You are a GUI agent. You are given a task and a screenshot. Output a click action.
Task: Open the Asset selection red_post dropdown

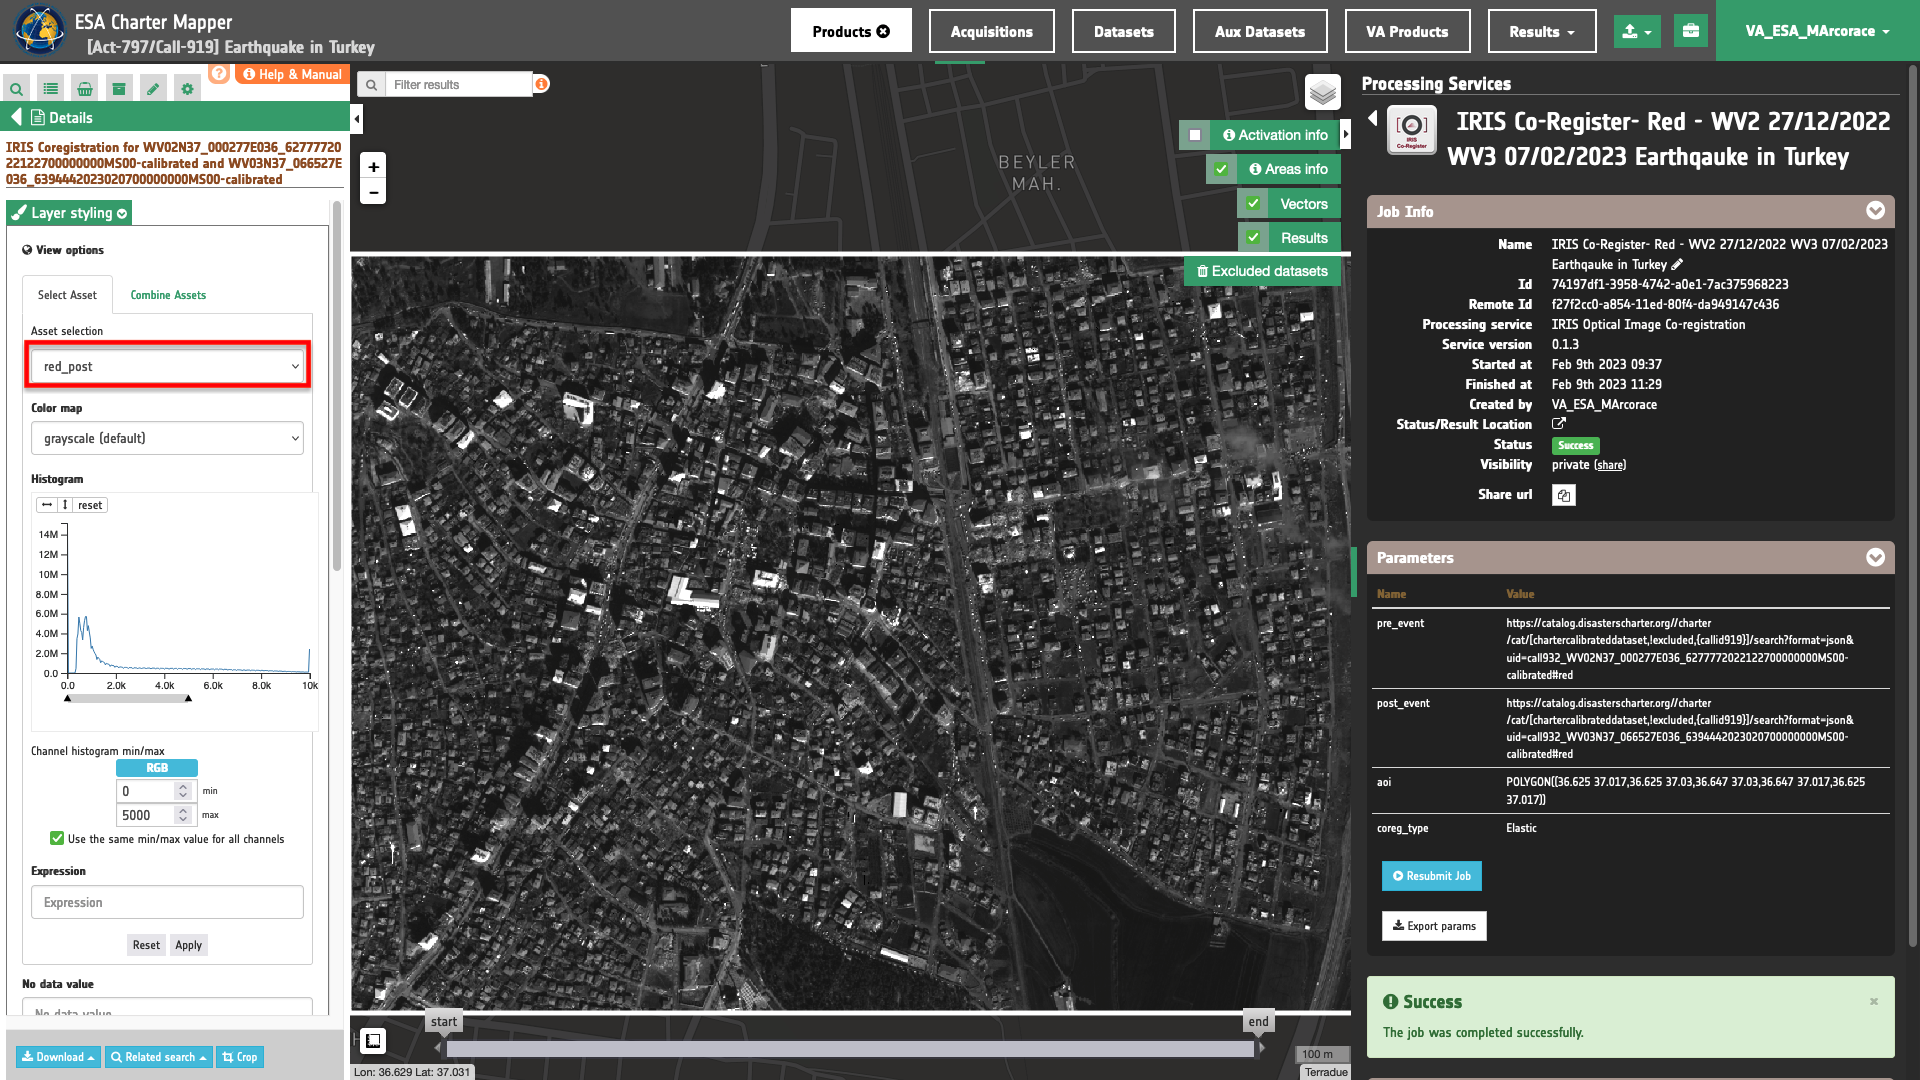pyautogui.click(x=167, y=367)
